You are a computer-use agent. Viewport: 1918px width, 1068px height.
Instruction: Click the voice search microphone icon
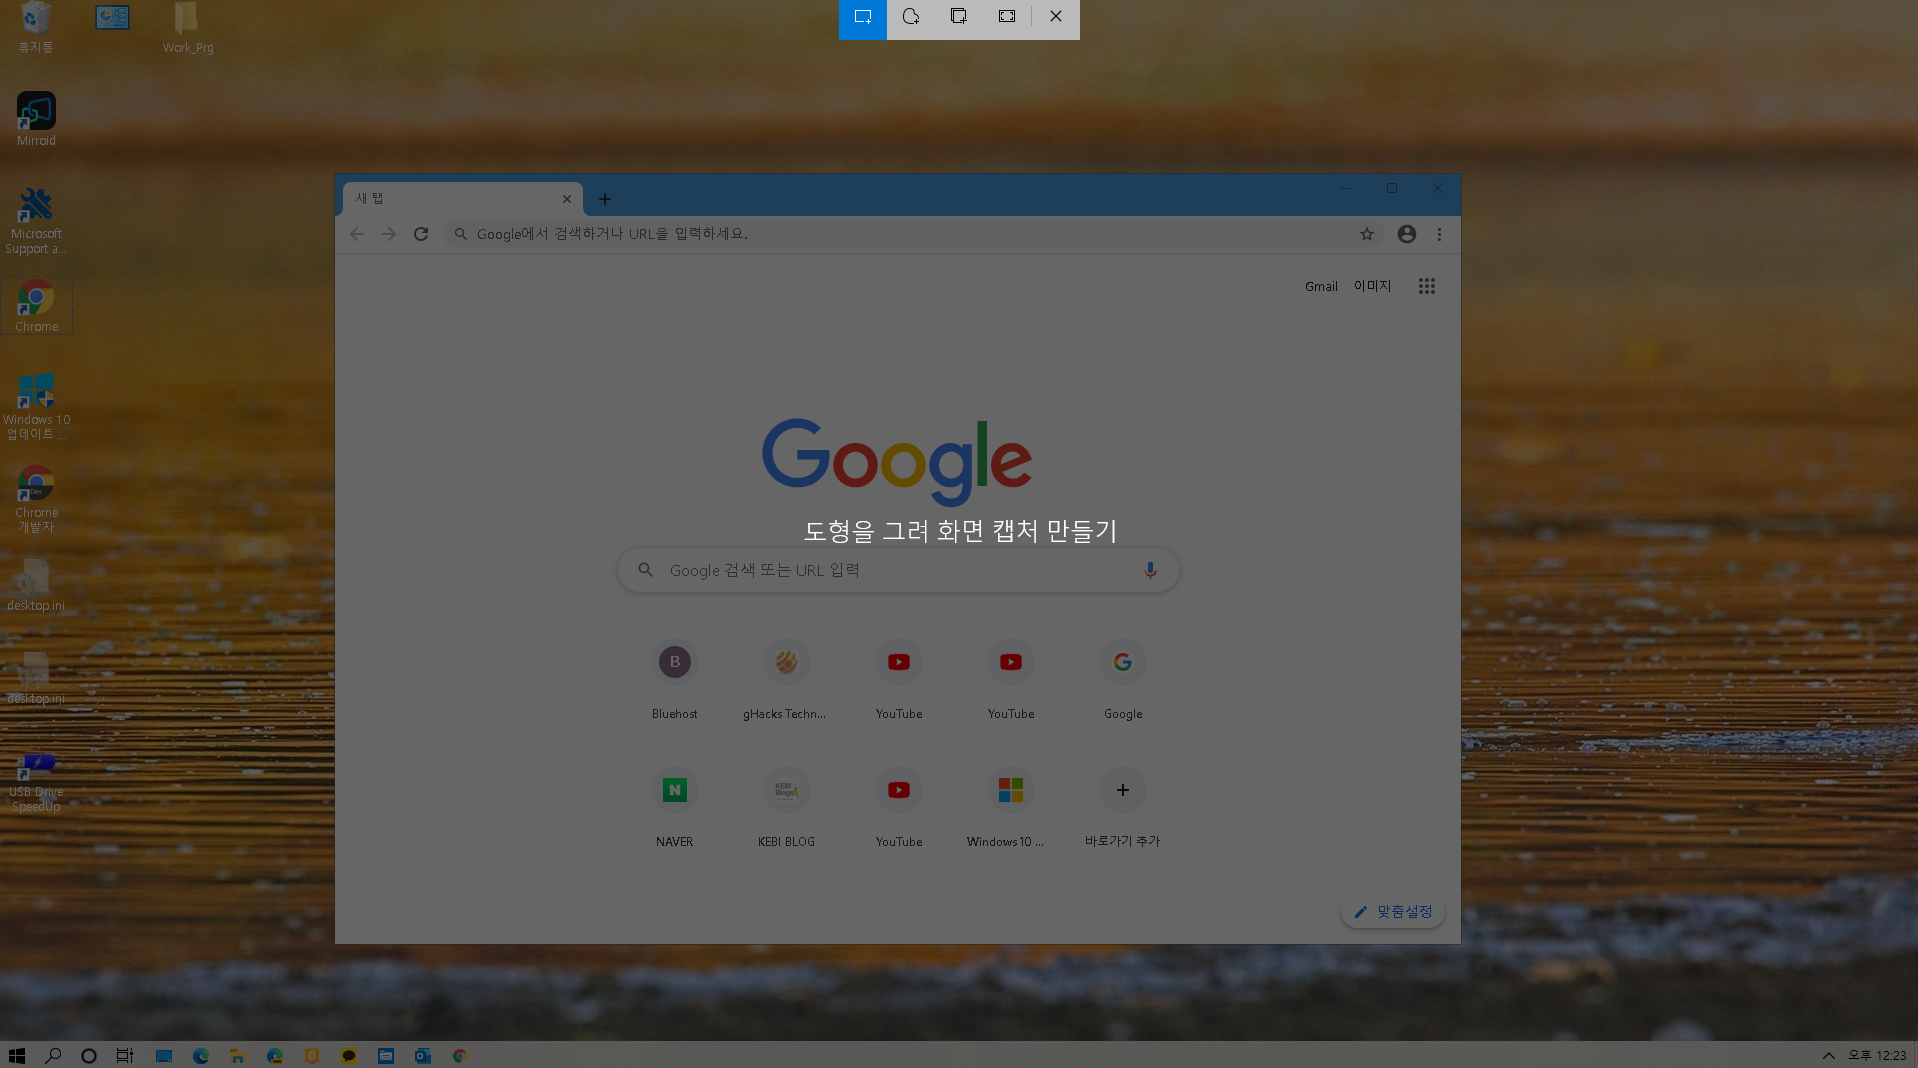tap(1150, 570)
